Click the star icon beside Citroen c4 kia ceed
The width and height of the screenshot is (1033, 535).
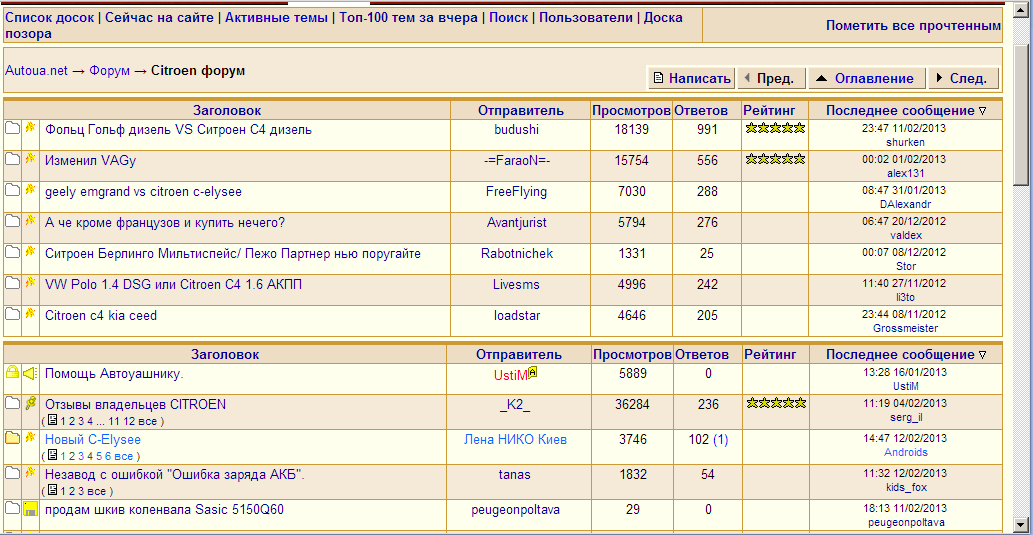(x=30, y=314)
